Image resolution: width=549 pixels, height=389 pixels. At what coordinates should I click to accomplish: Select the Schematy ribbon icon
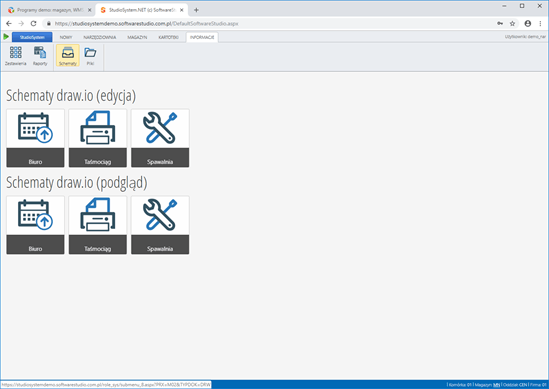[68, 56]
